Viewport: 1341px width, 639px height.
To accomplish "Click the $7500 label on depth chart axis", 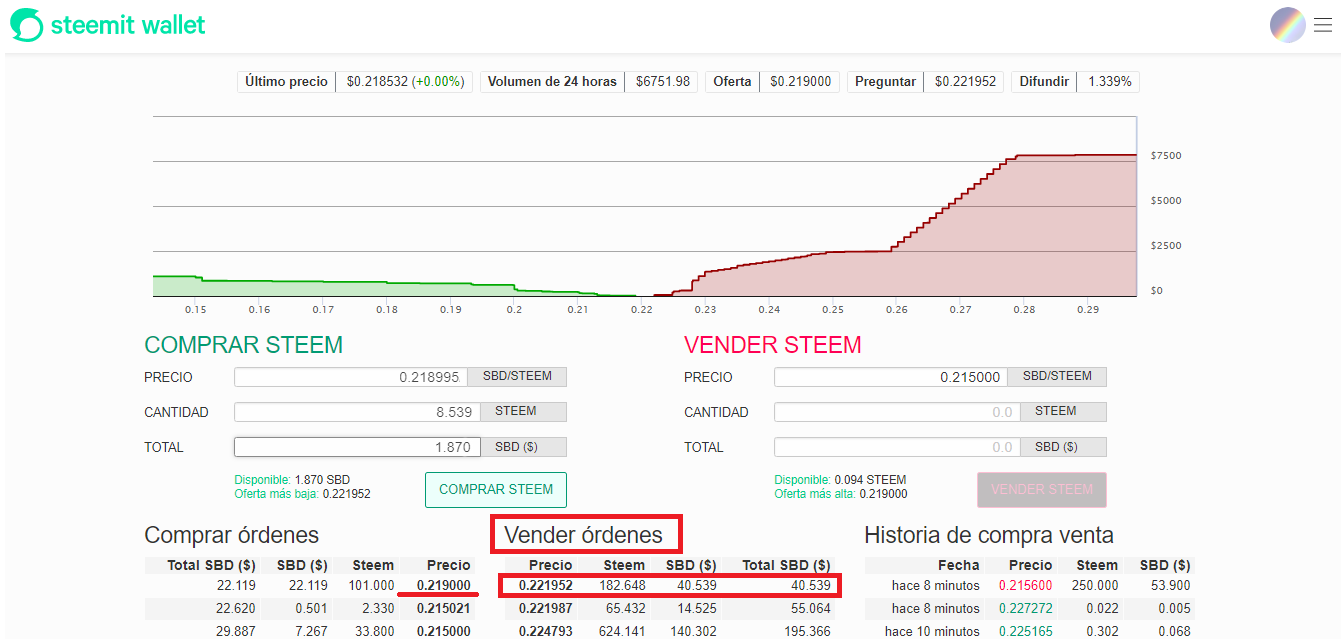I will 1166,156.
